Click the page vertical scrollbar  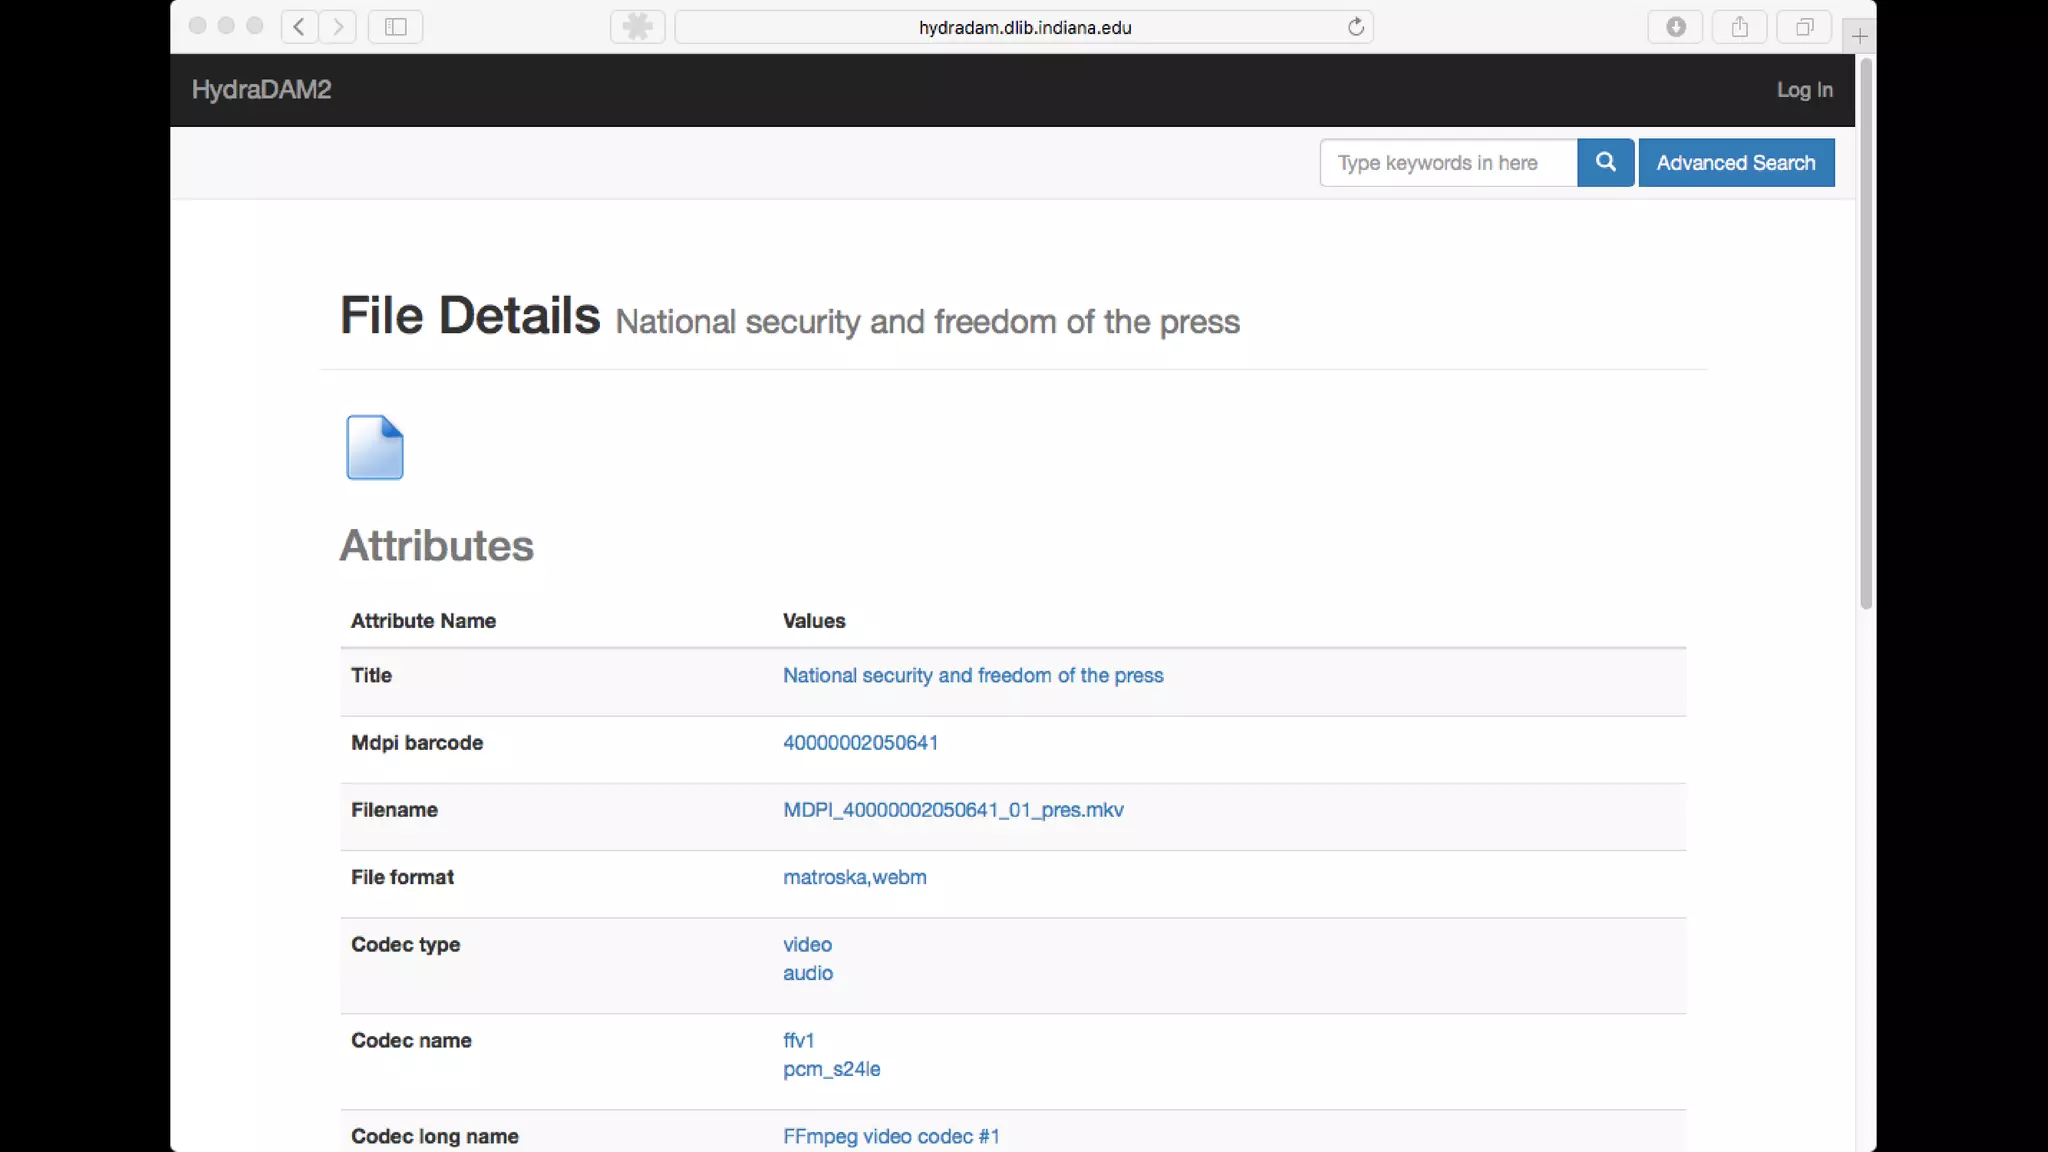click(x=1865, y=335)
